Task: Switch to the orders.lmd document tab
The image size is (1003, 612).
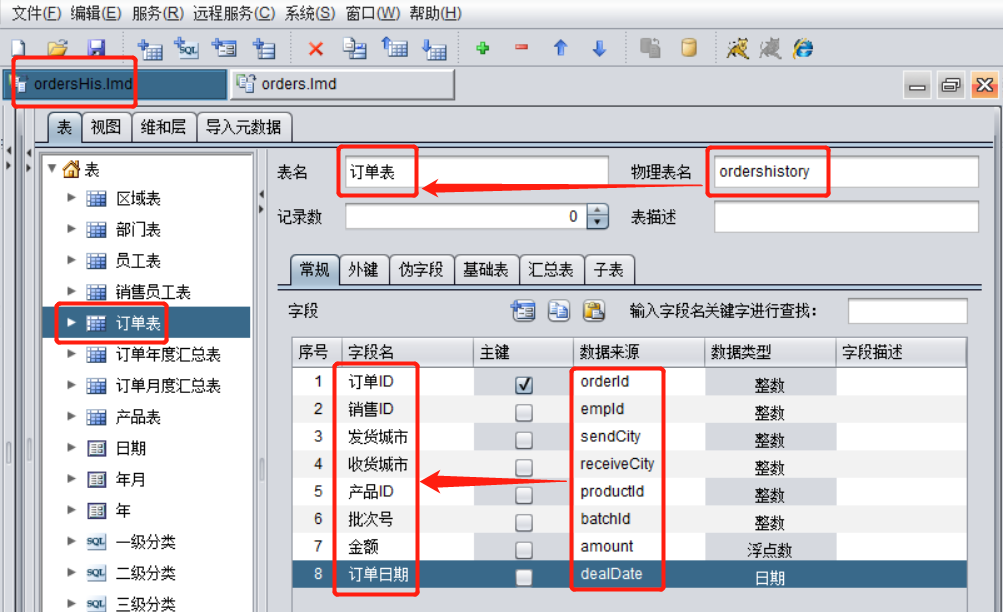Action: click(342, 84)
